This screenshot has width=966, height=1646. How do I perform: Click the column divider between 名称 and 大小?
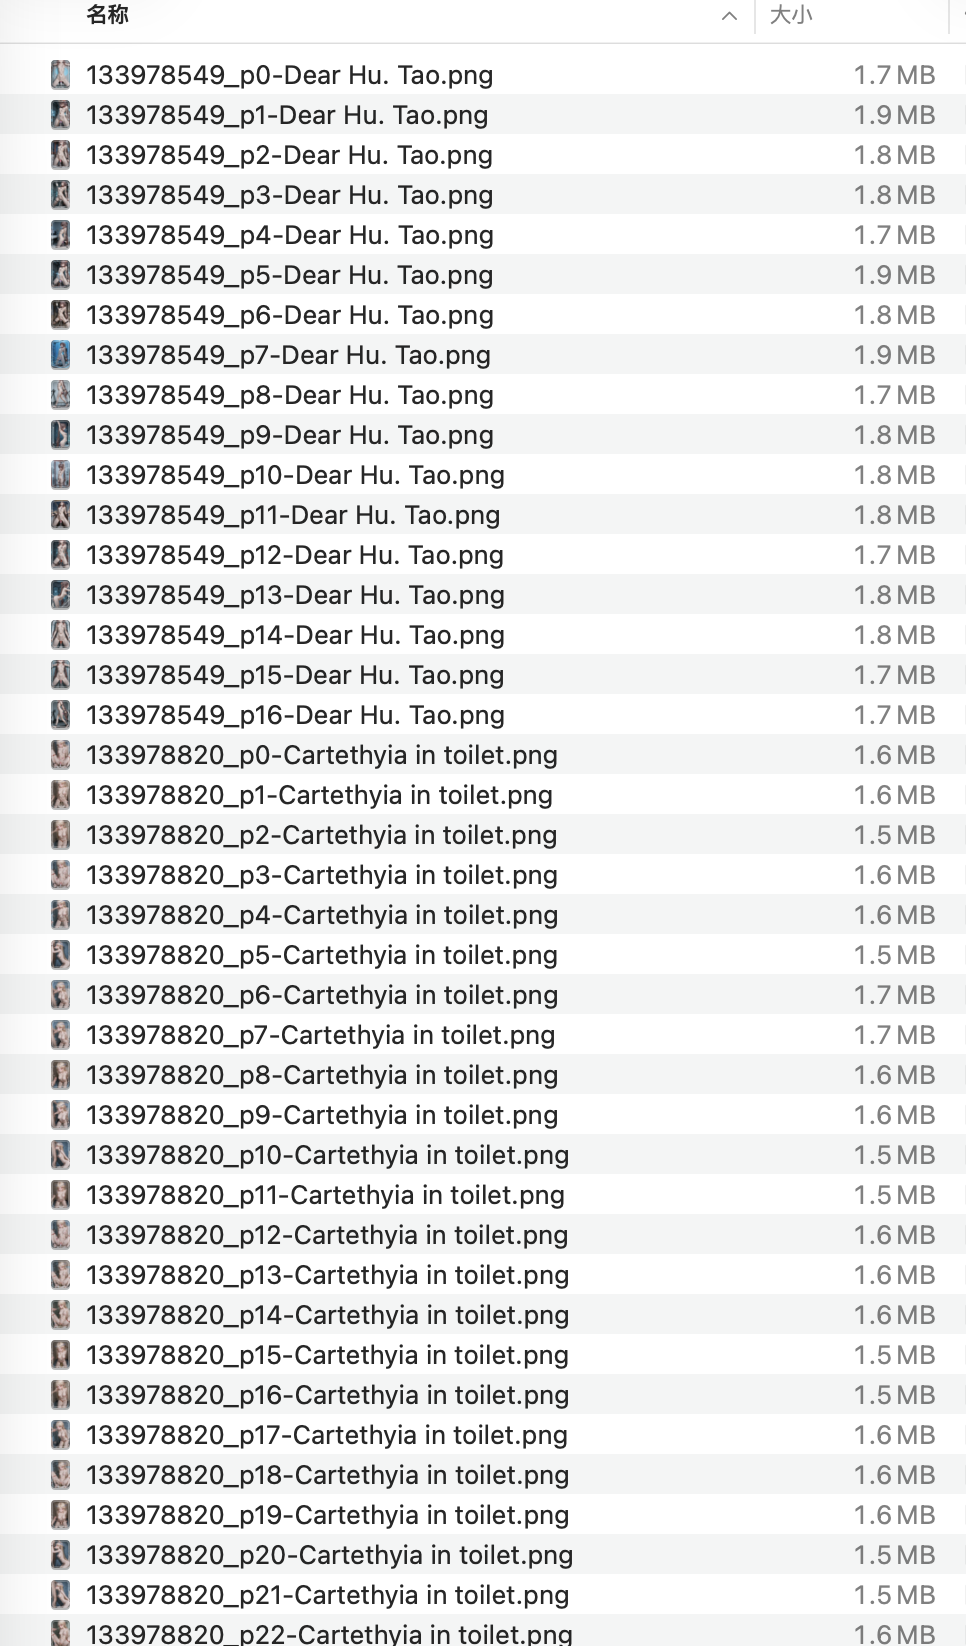(x=754, y=16)
